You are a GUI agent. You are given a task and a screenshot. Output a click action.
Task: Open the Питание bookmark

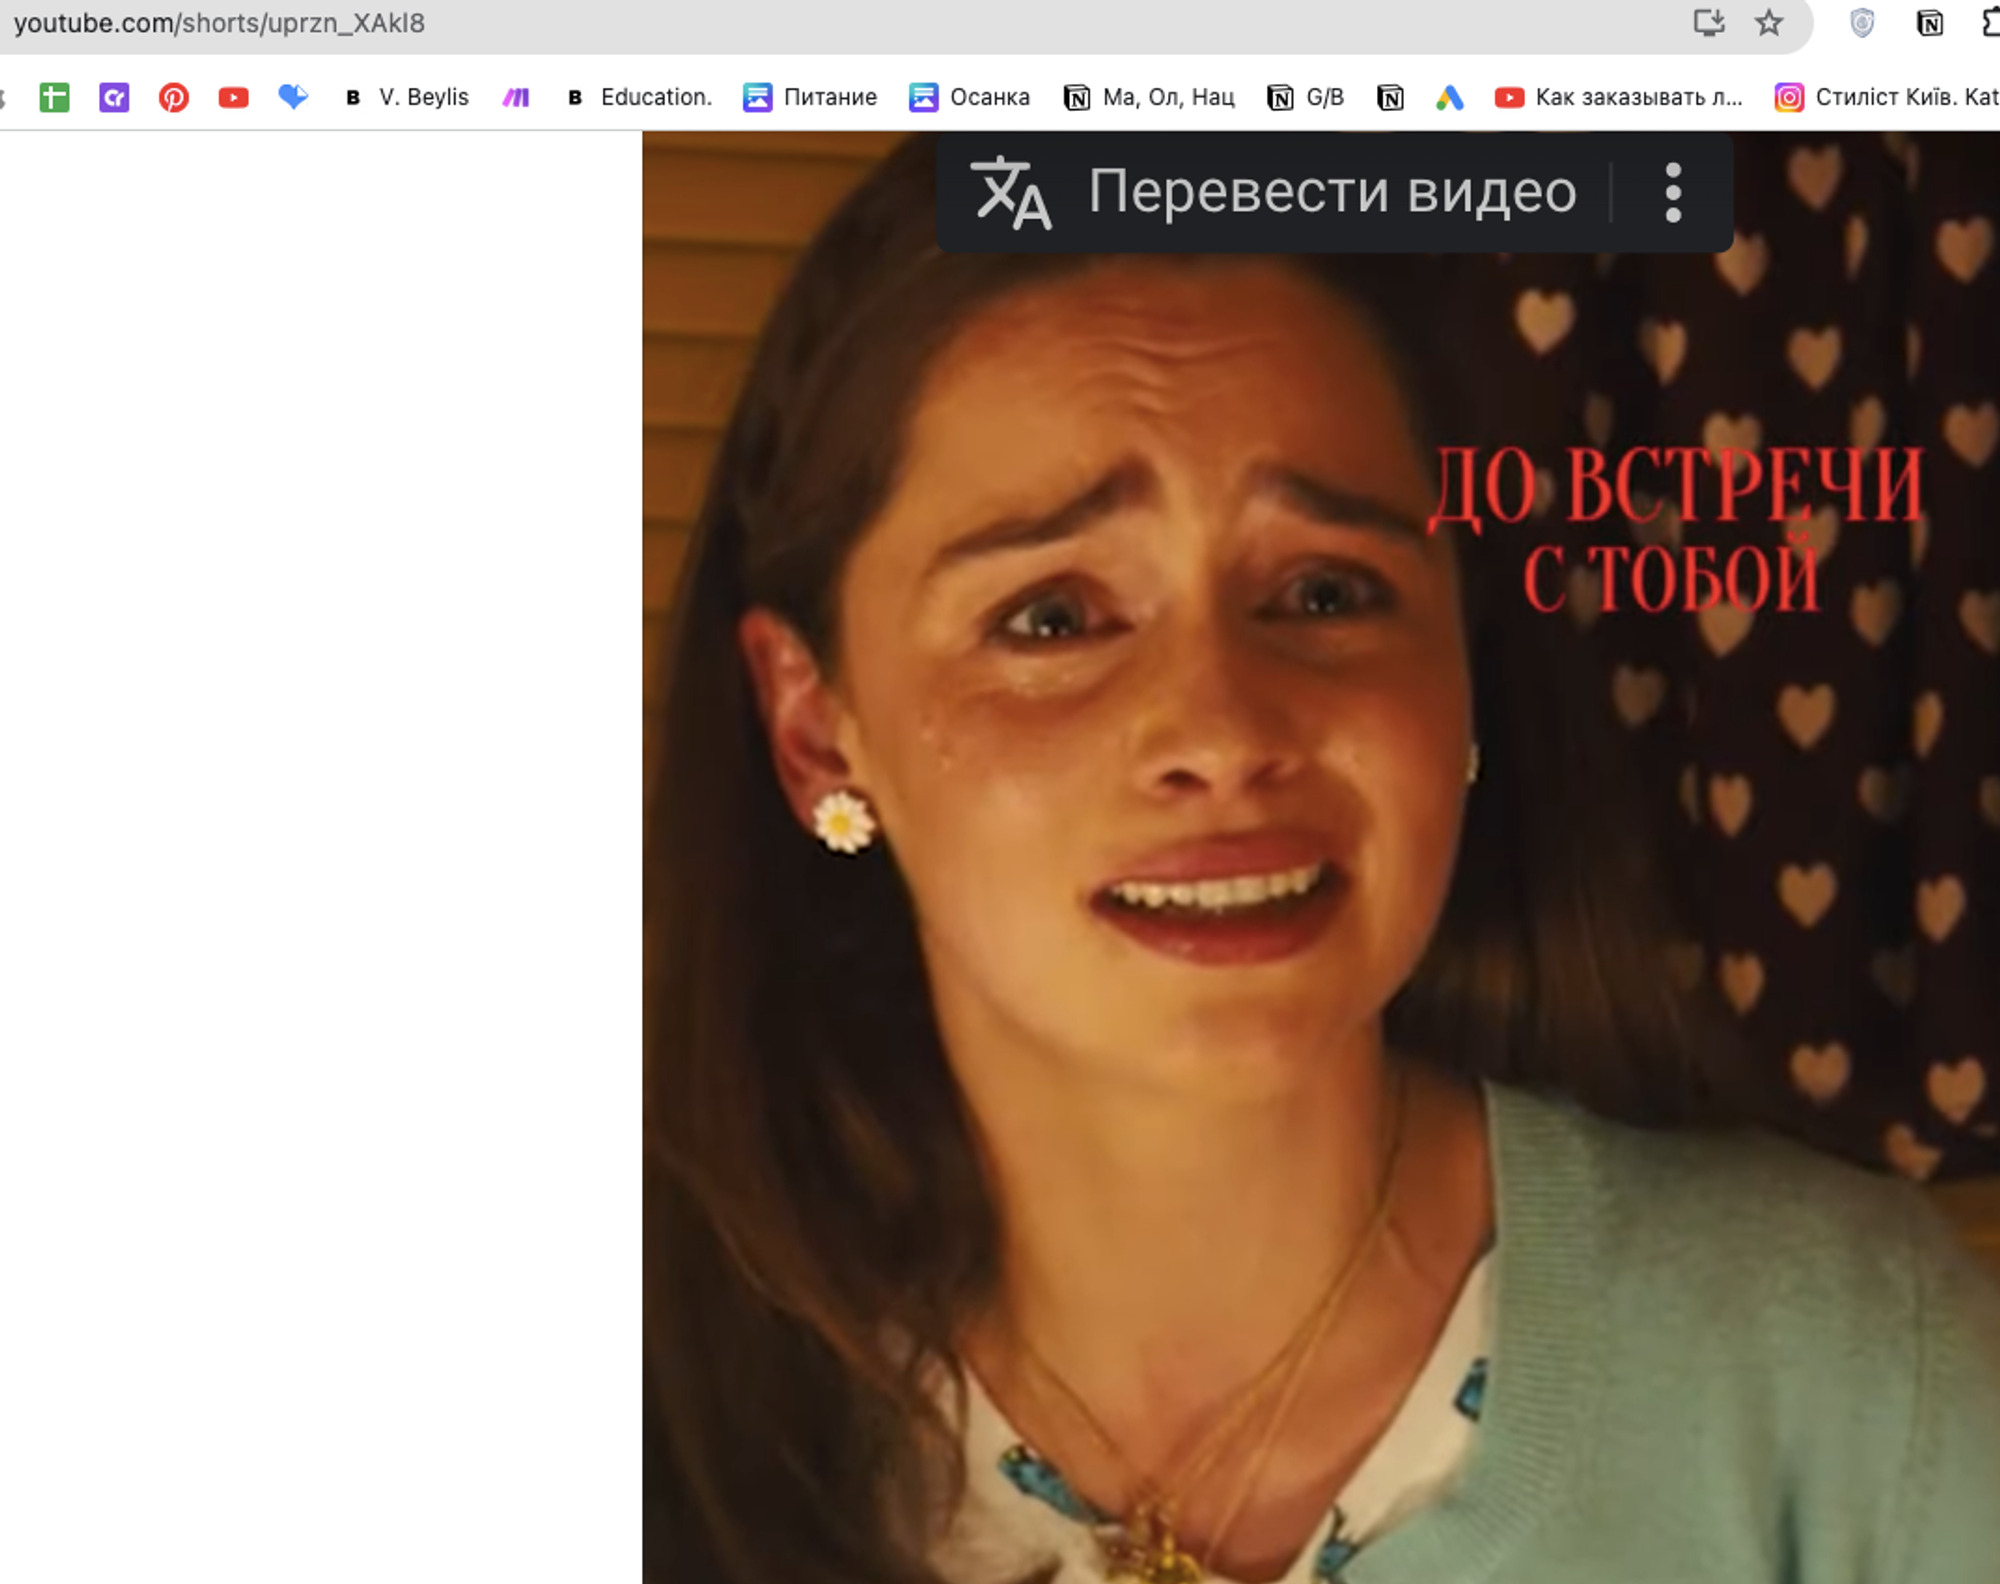pos(810,97)
